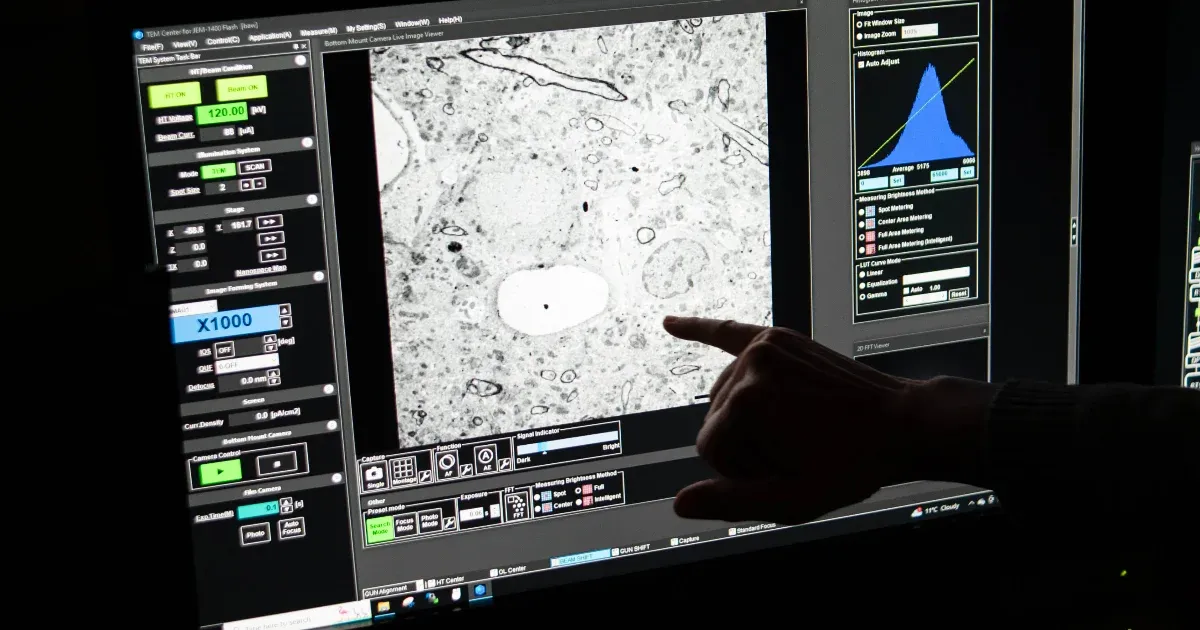Click the second stage fast-forward arrow button
1200x630 pixels.
click(x=271, y=239)
